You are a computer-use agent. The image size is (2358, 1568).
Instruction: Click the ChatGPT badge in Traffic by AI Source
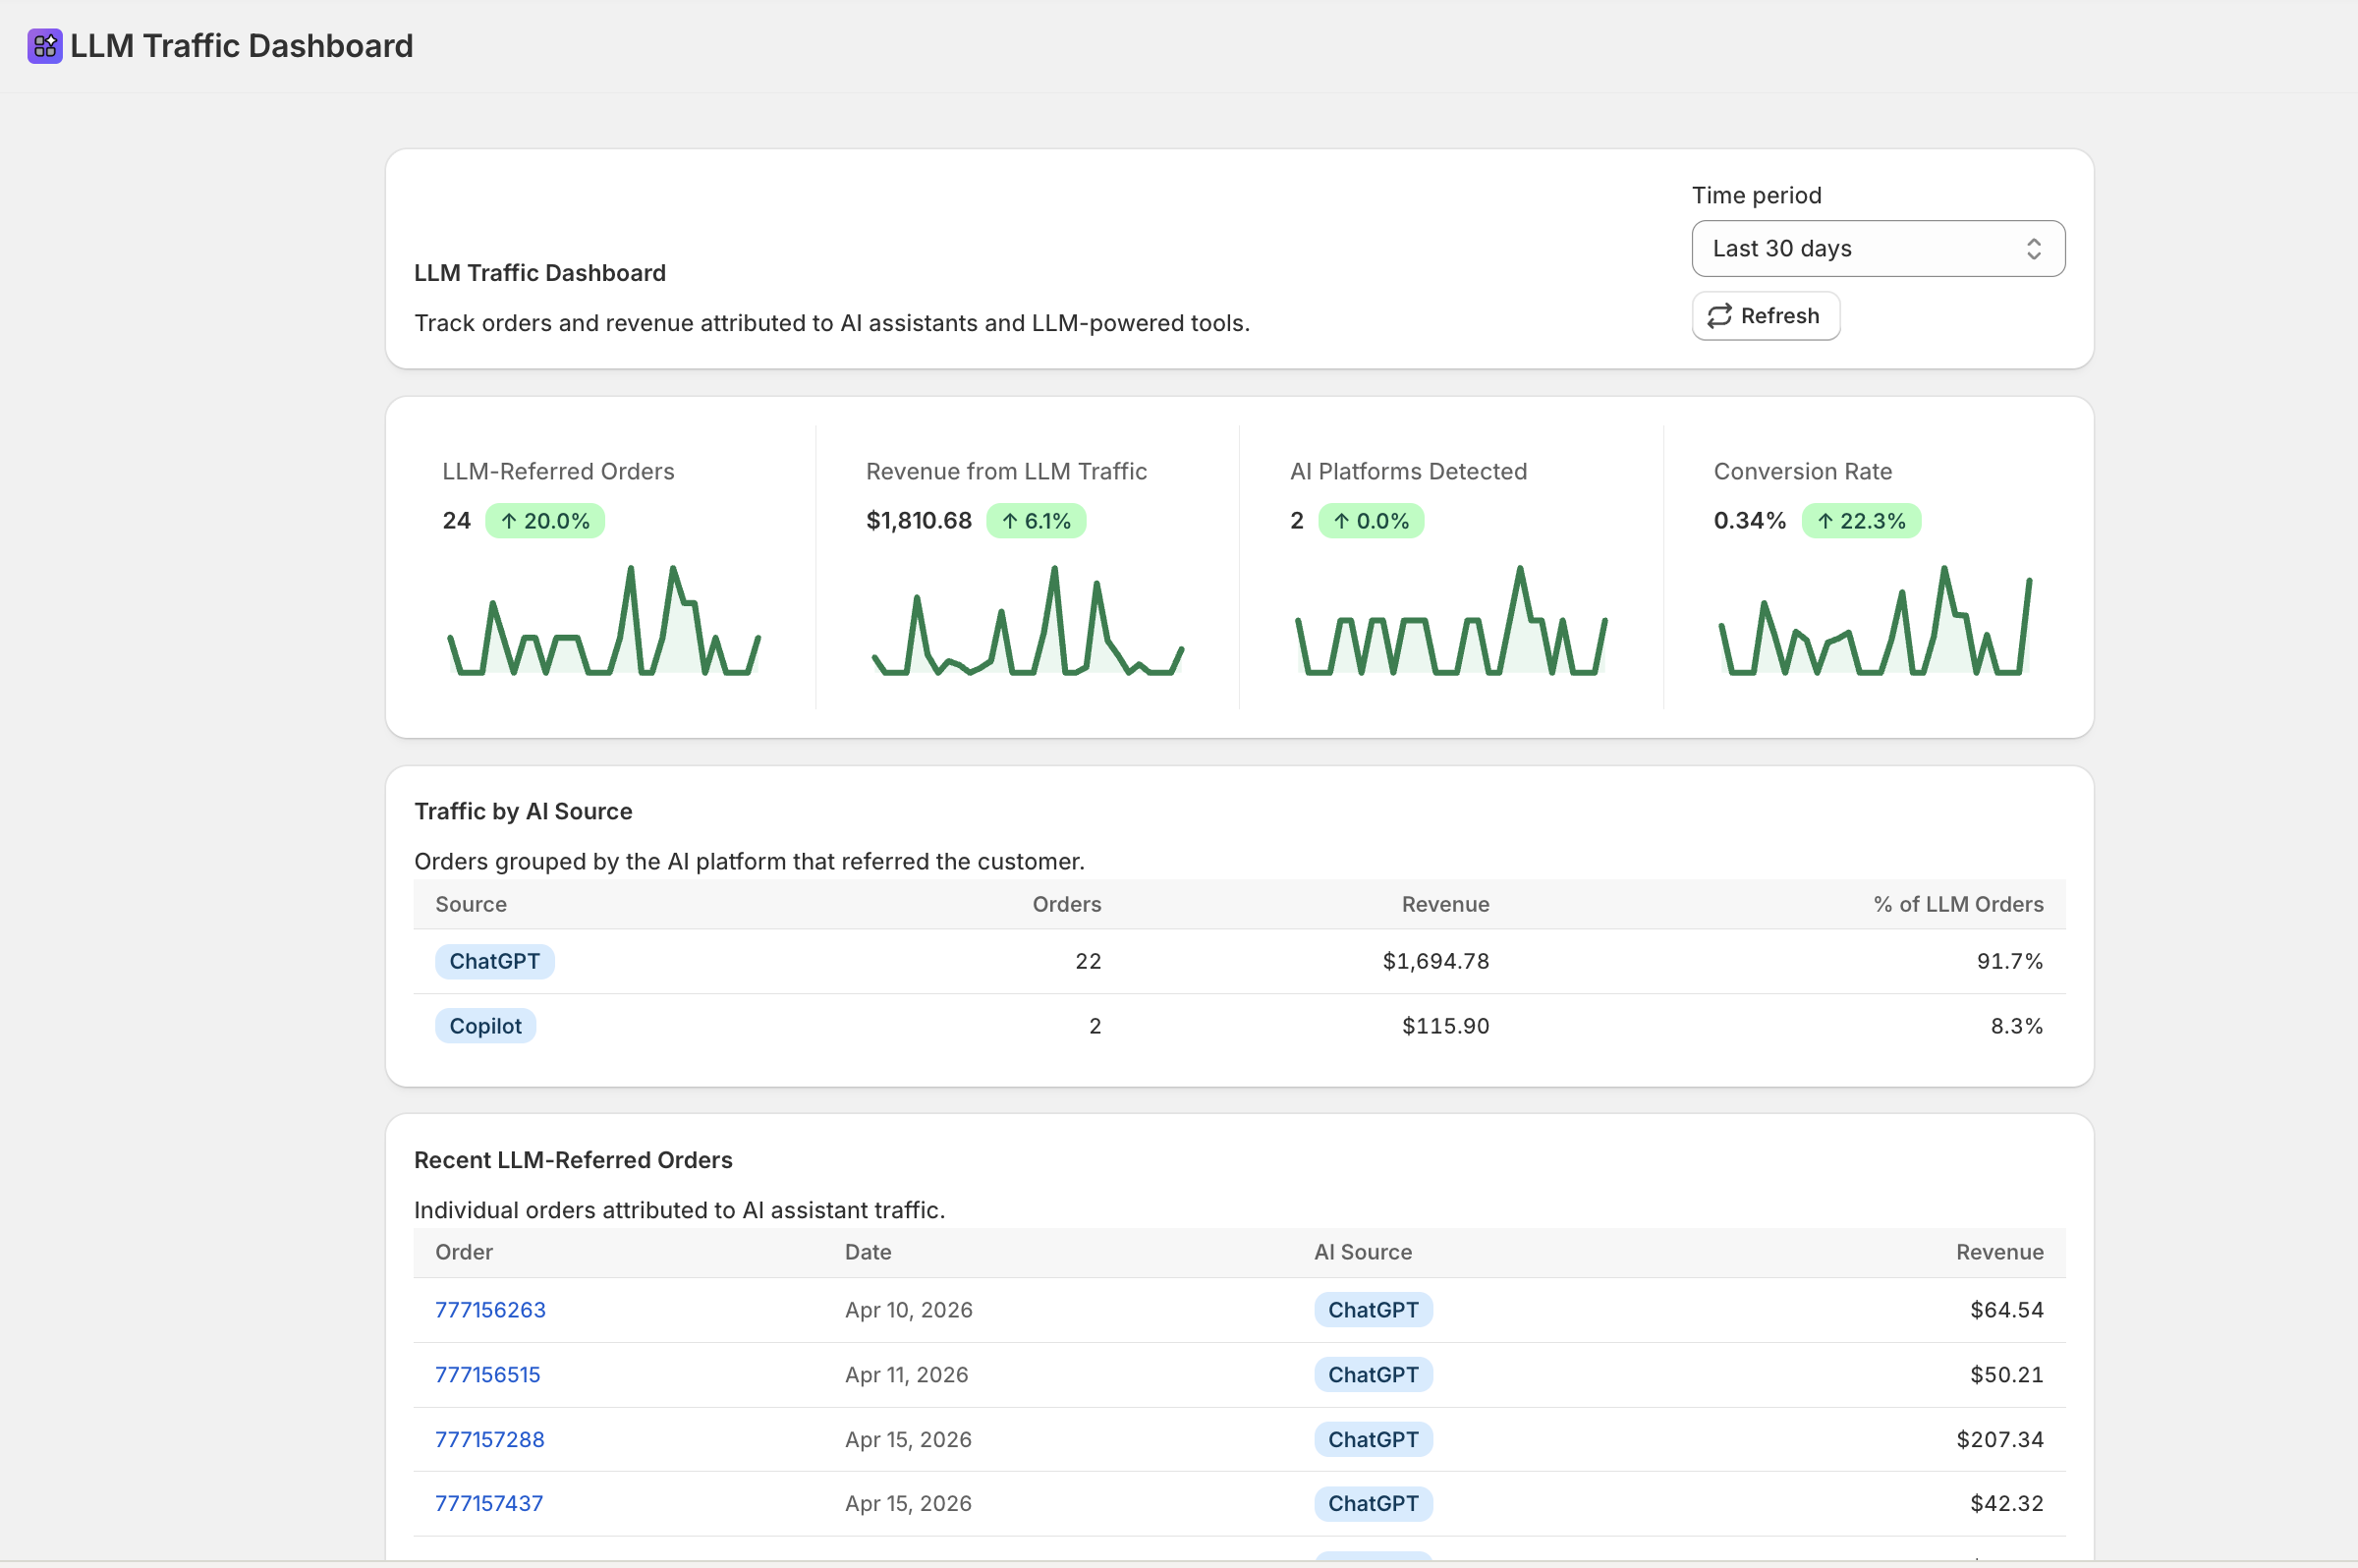pyautogui.click(x=494, y=962)
